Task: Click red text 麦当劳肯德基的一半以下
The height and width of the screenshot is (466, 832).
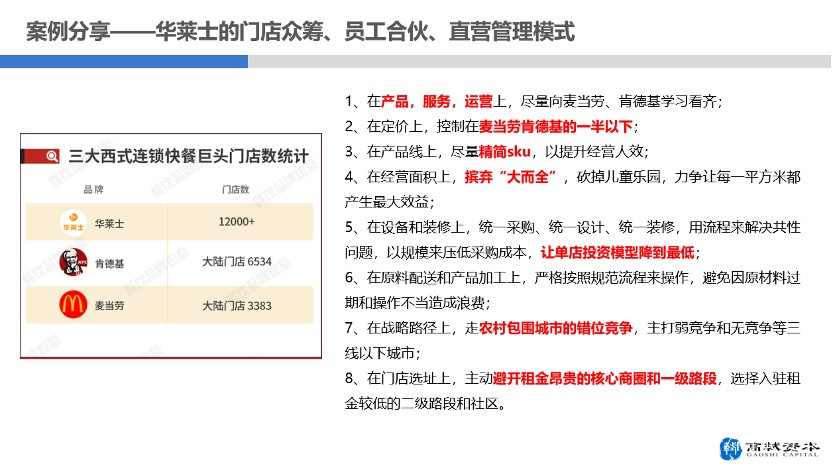Action: 556,126
